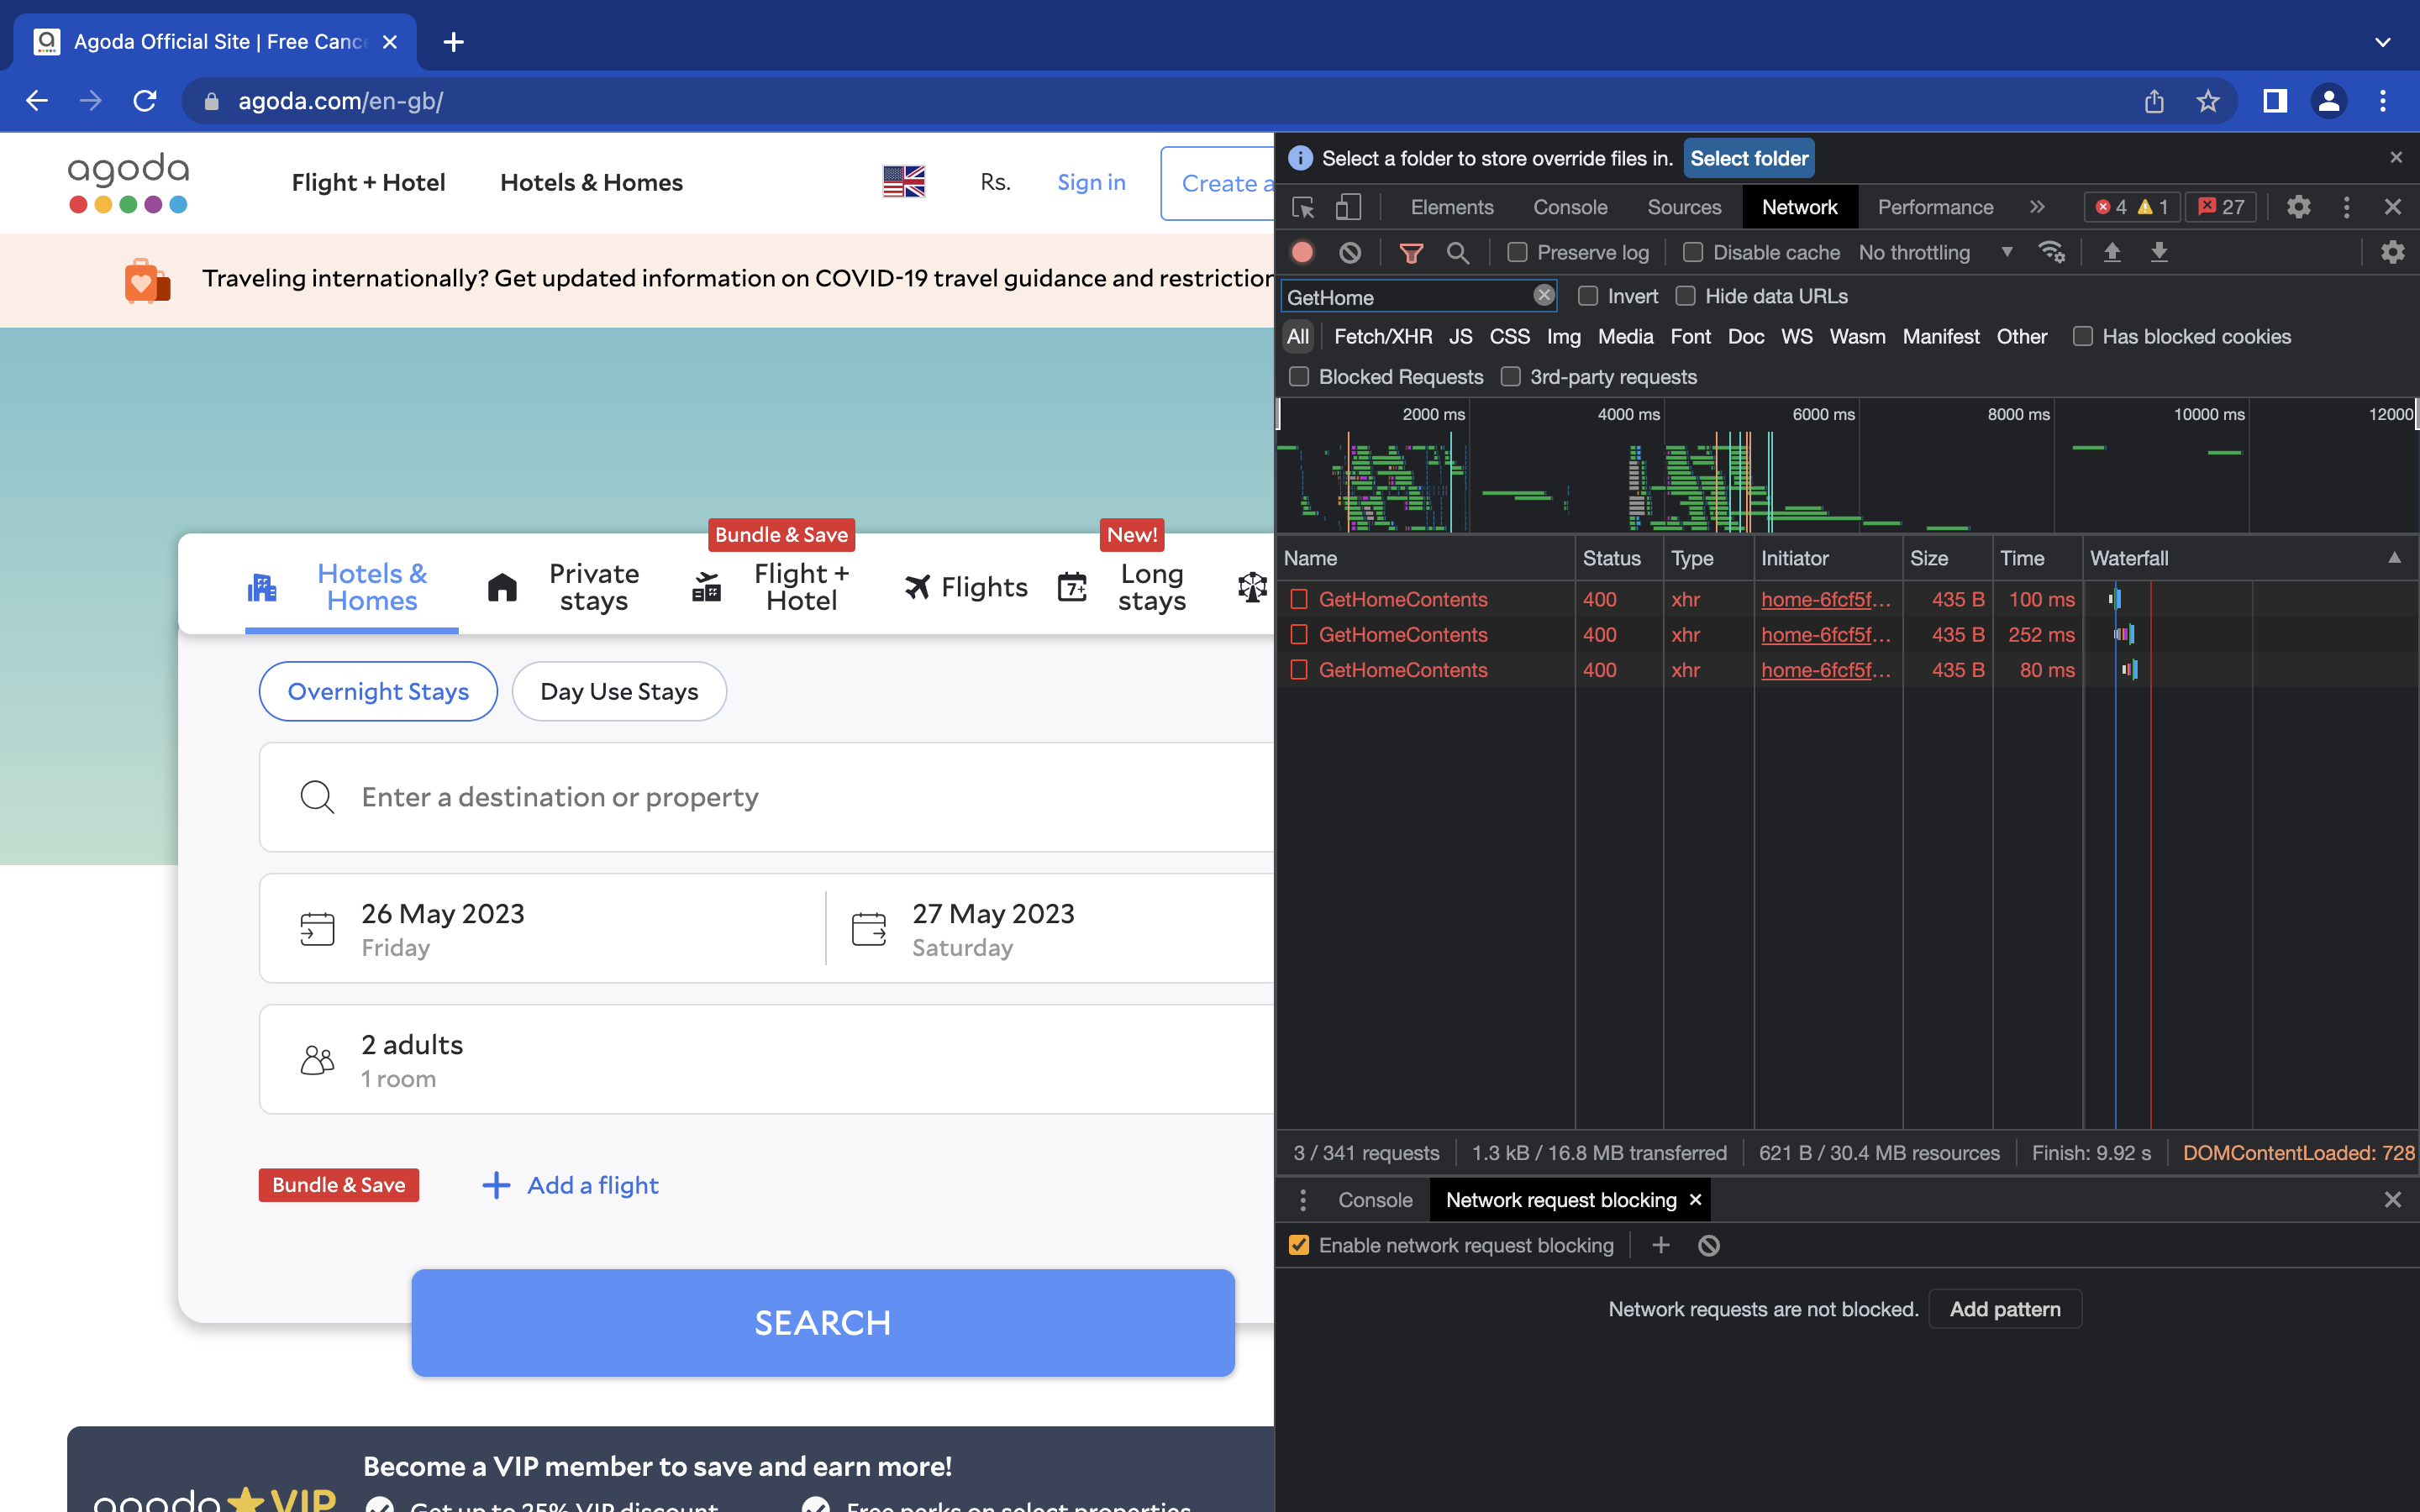The width and height of the screenshot is (2420, 1512).
Task: Select the Flights tab
Action: click(x=966, y=587)
